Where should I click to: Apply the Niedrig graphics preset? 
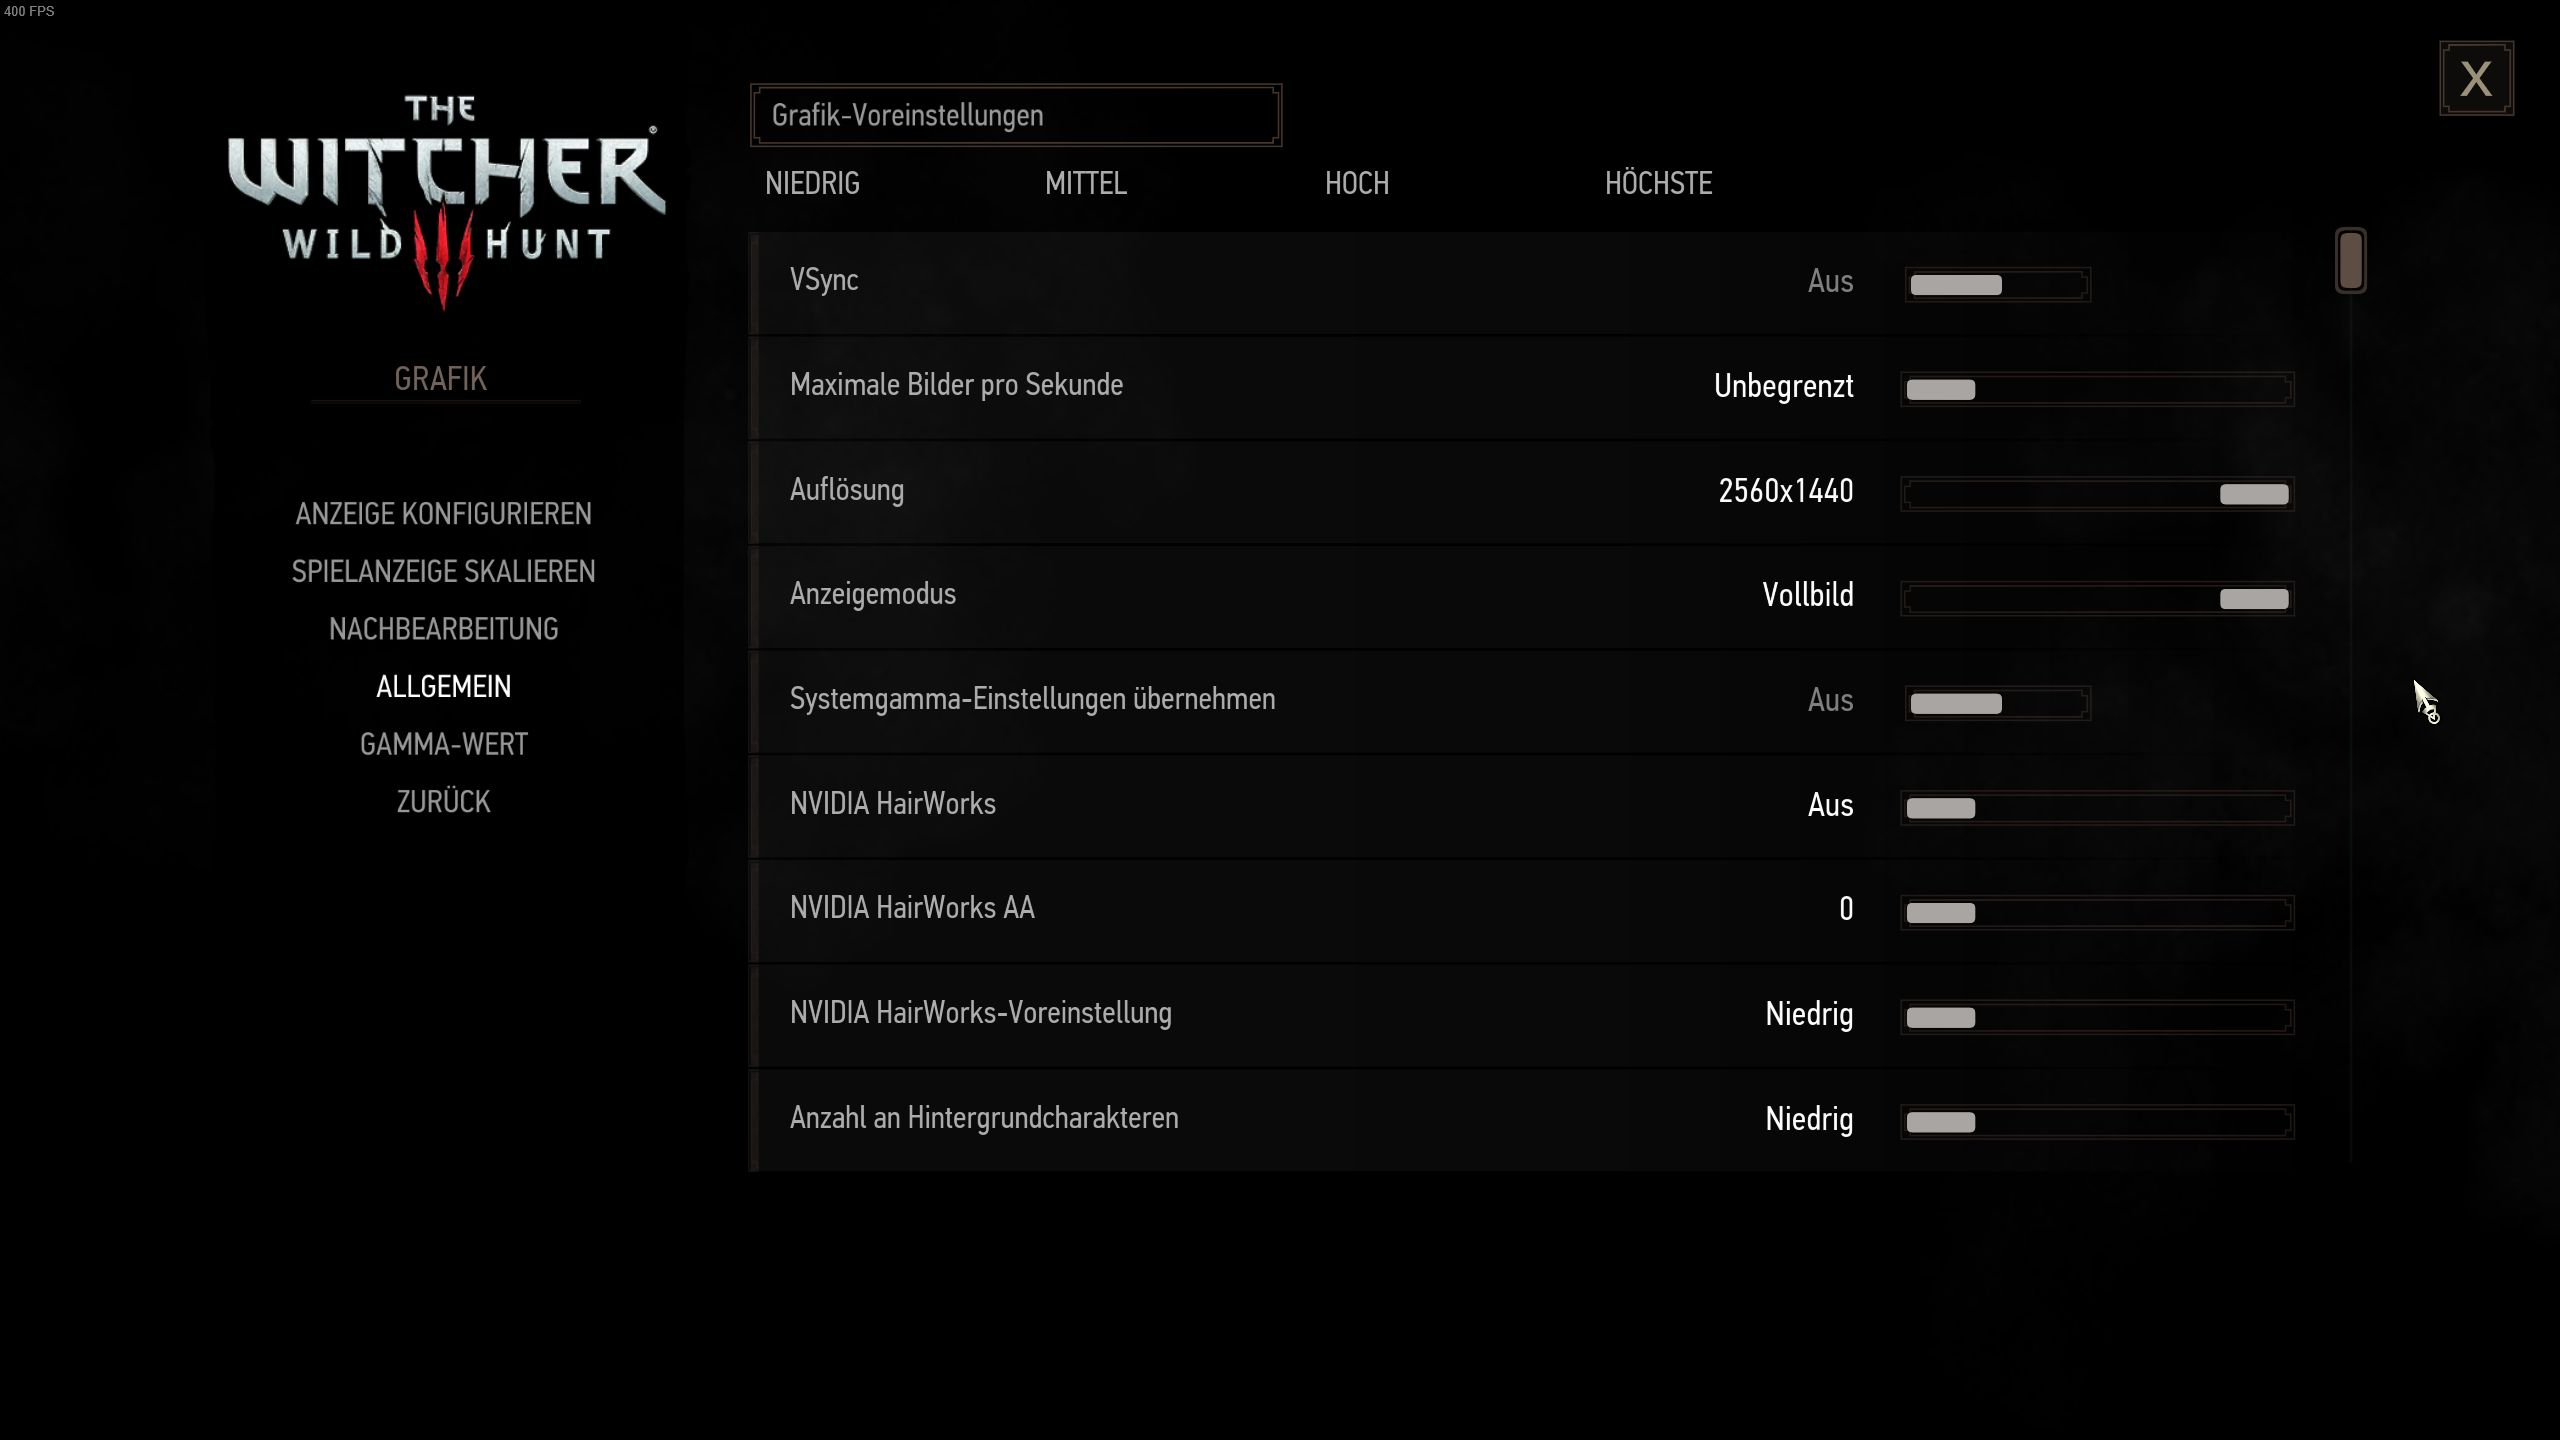pos(812,183)
